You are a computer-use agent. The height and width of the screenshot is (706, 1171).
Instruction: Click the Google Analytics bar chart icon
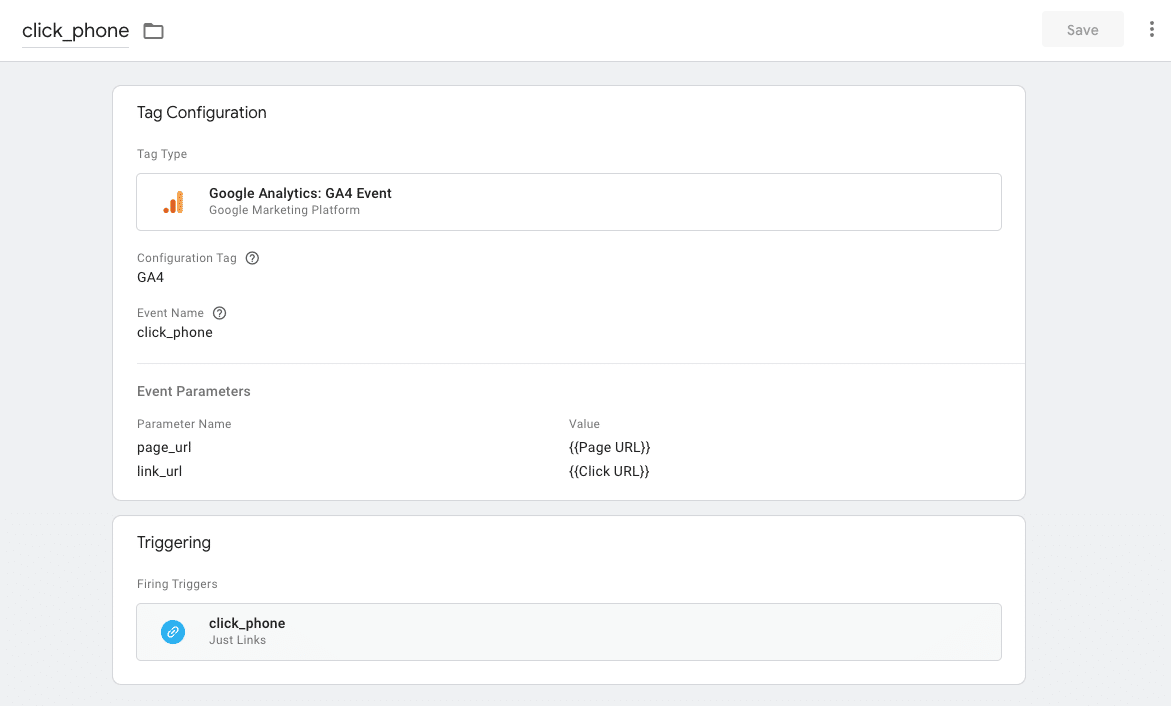(173, 202)
